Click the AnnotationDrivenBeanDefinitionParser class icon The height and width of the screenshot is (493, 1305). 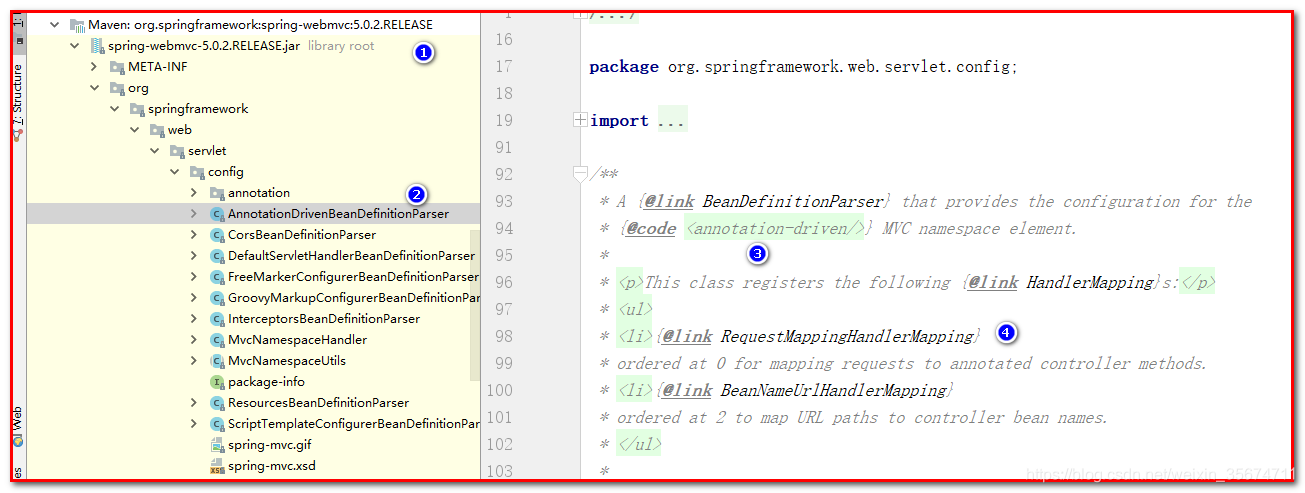pyautogui.click(x=217, y=213)
